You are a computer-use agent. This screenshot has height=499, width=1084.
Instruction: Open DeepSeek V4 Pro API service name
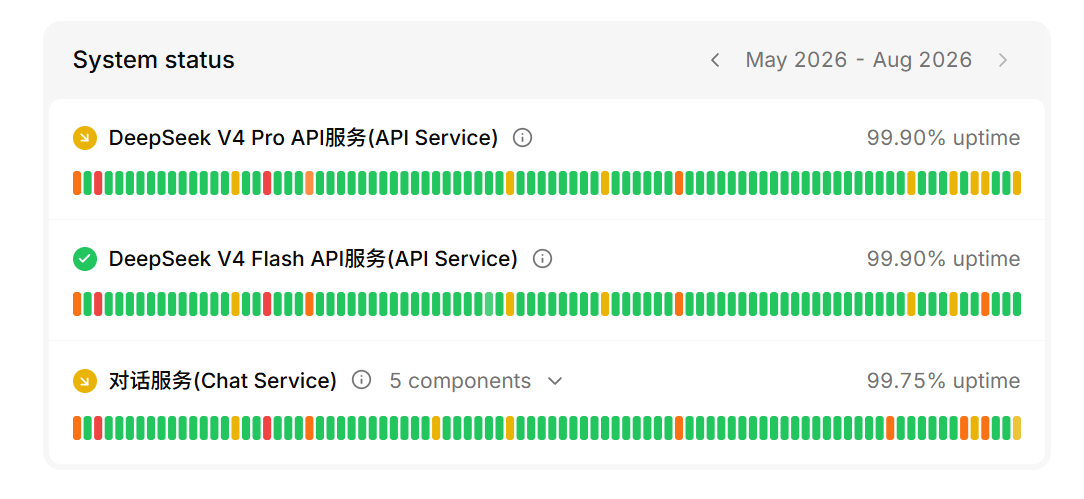(303, 138)
